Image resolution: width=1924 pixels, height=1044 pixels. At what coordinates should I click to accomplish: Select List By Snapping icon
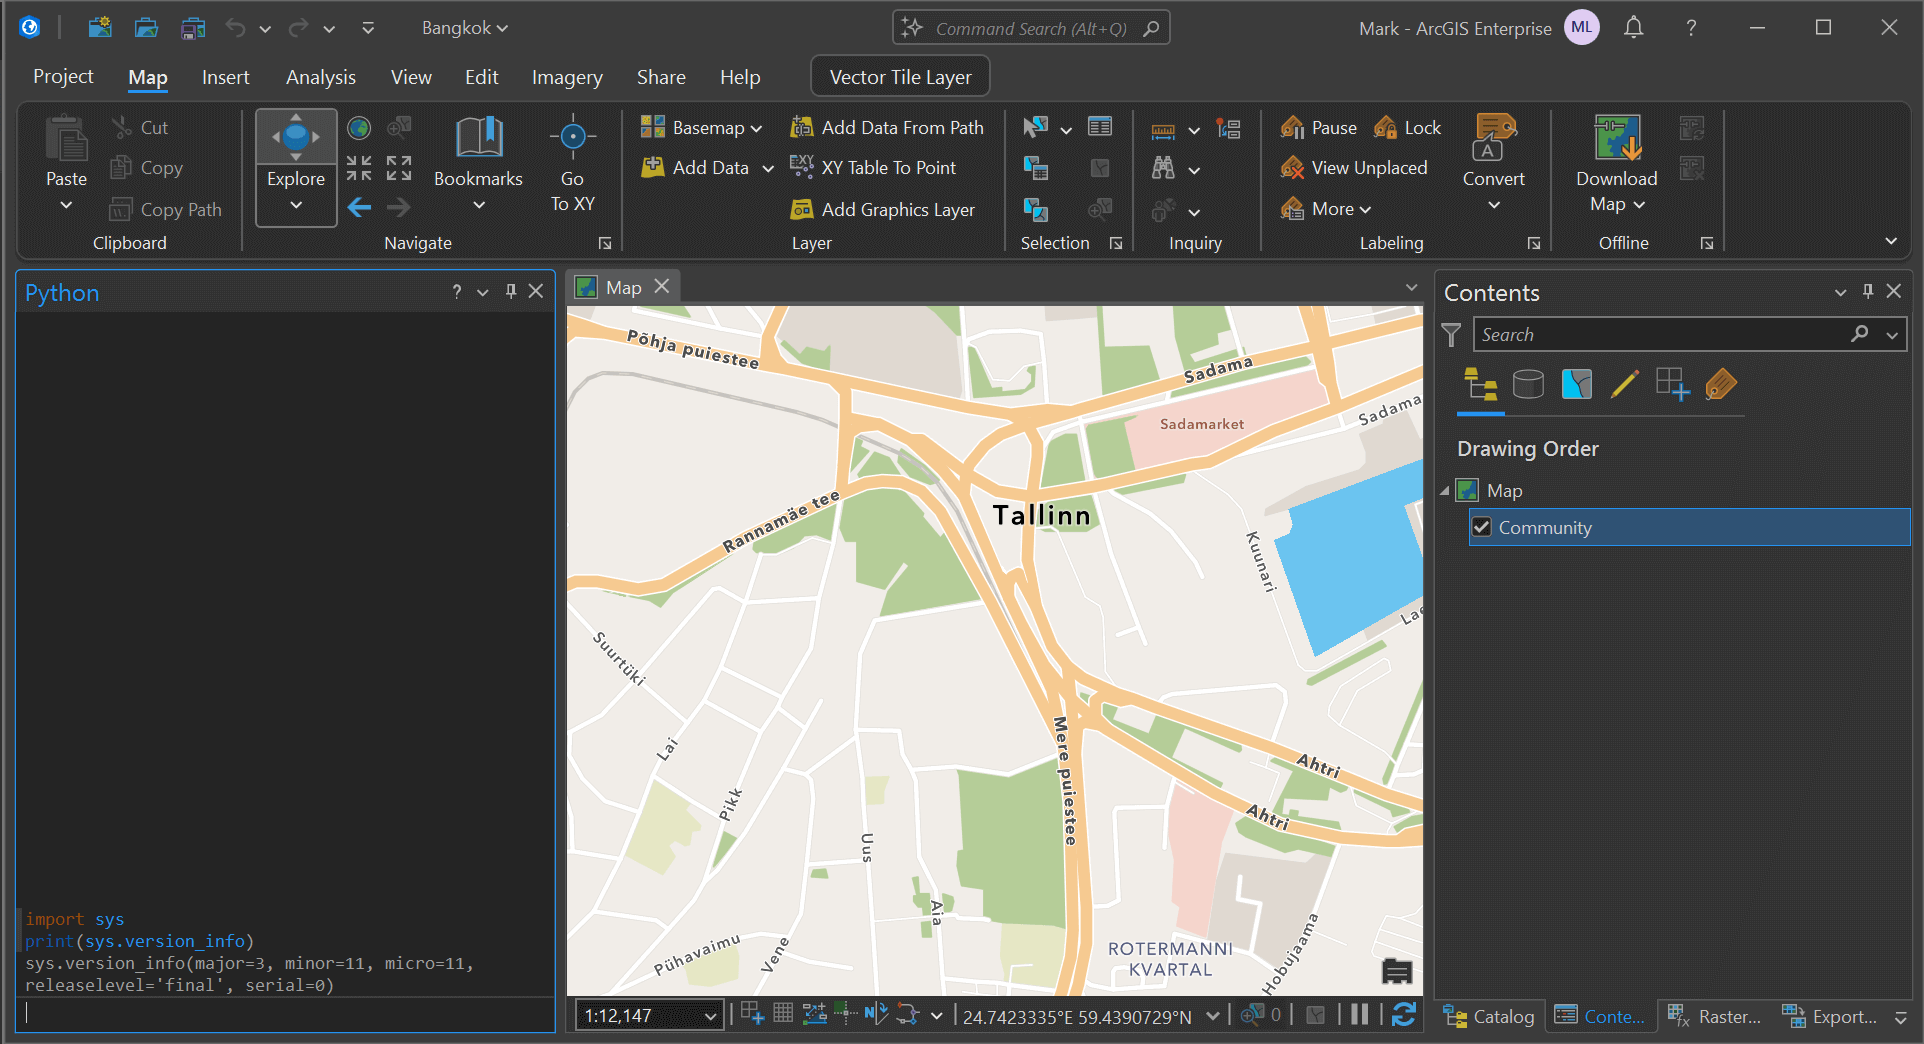(1673, 384)
